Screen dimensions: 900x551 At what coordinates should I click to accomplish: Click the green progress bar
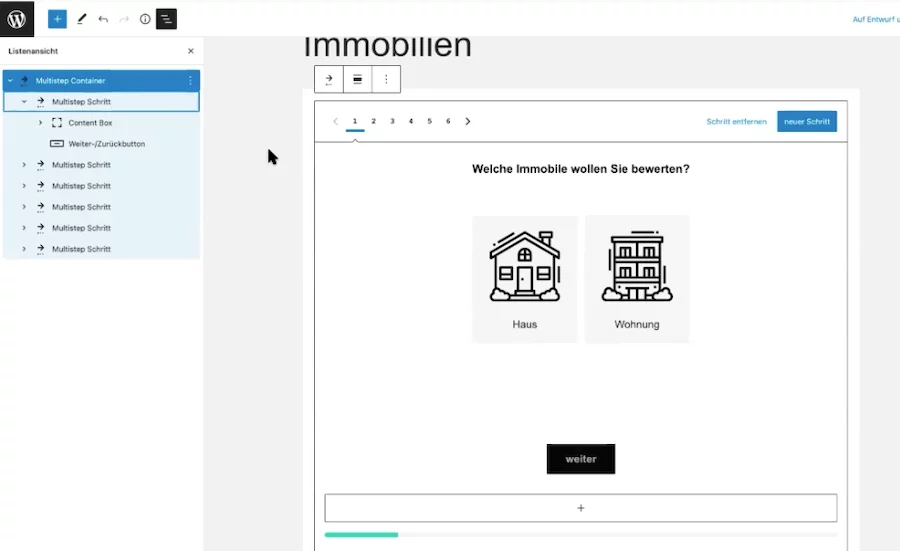tap(361, 535)
